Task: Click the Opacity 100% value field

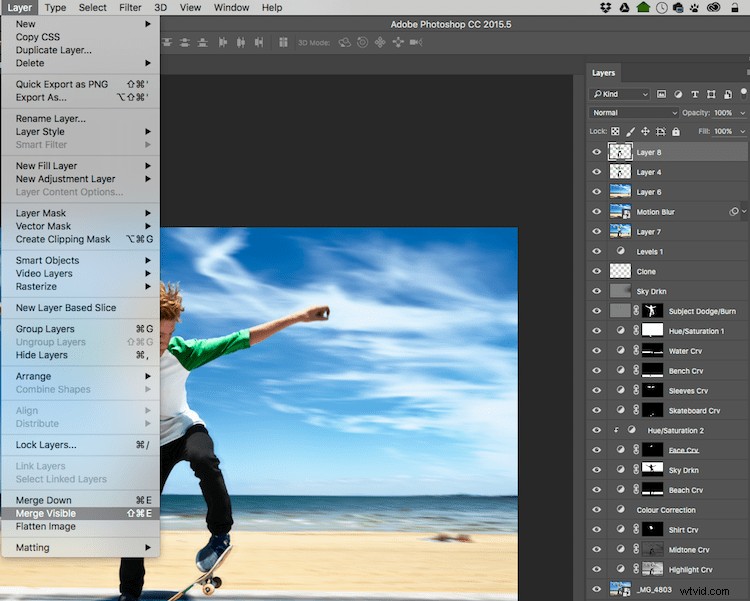Action: [724, 113]
